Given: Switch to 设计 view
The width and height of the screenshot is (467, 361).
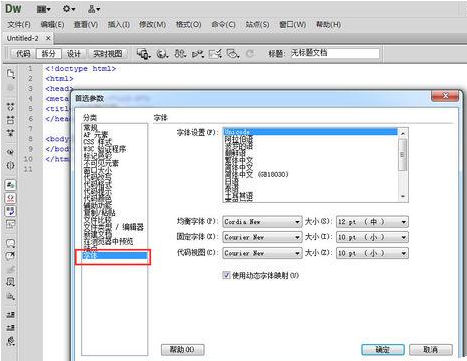Looking at the screenshot, I should tap(74, 54).
